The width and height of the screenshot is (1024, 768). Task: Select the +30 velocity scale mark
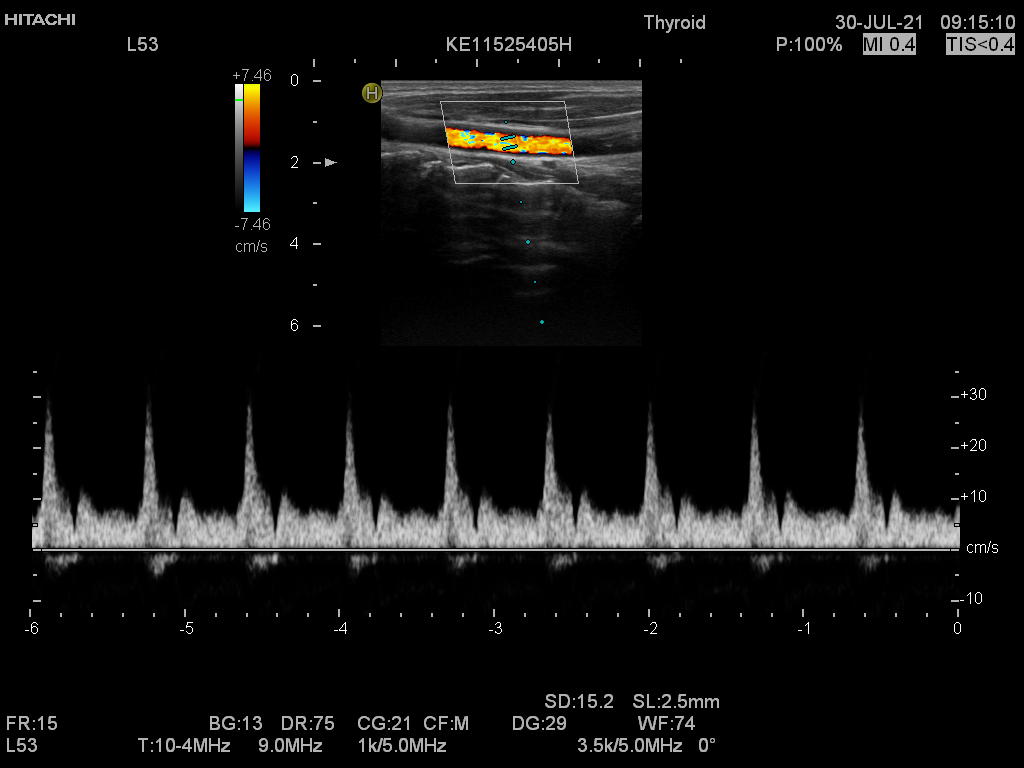[x=972, y=395]
